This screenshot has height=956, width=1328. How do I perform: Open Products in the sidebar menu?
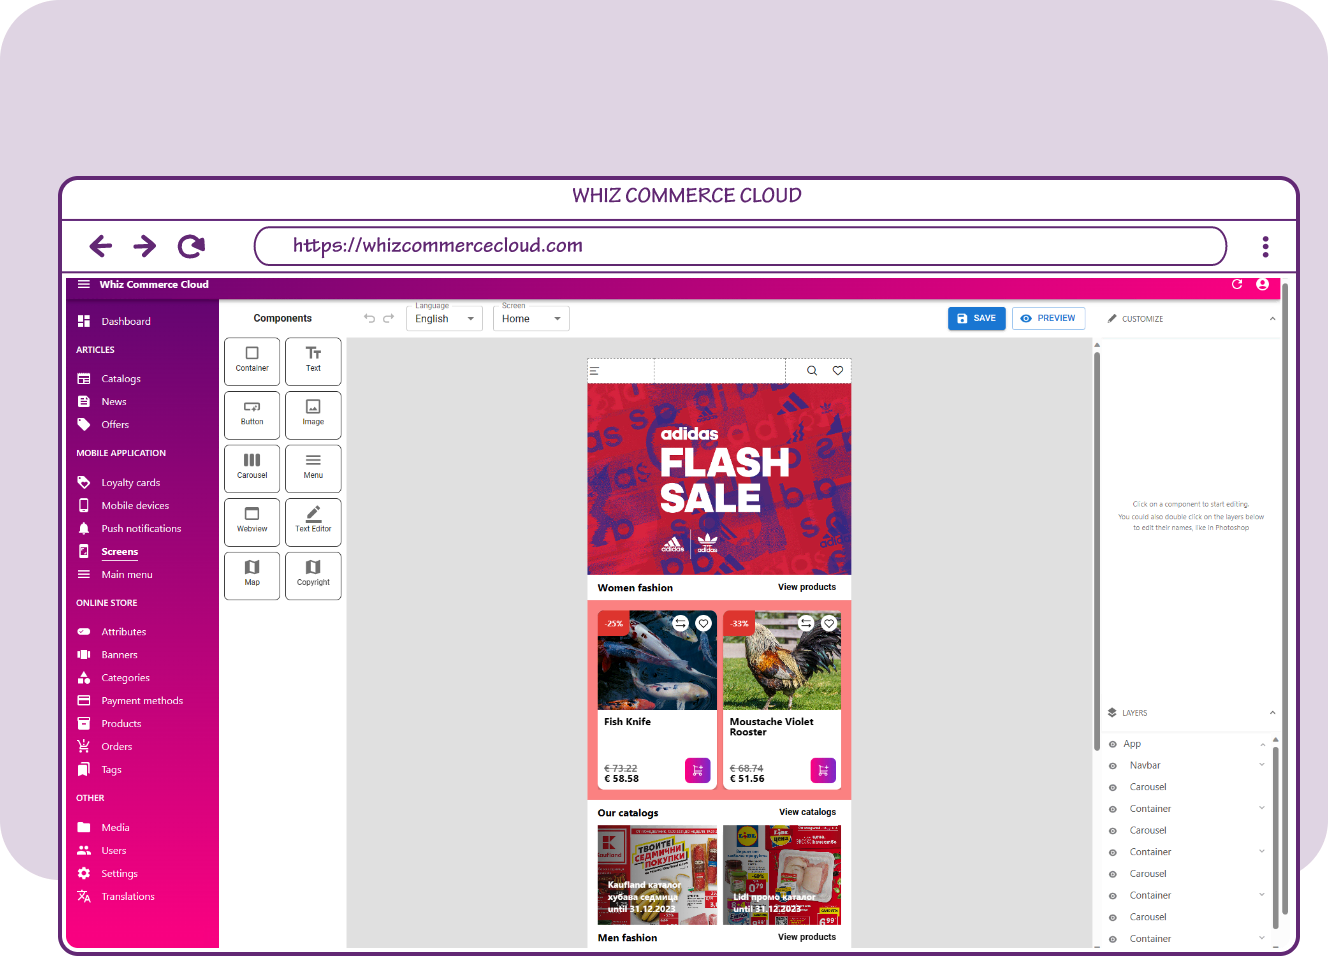tap(121, 724)
